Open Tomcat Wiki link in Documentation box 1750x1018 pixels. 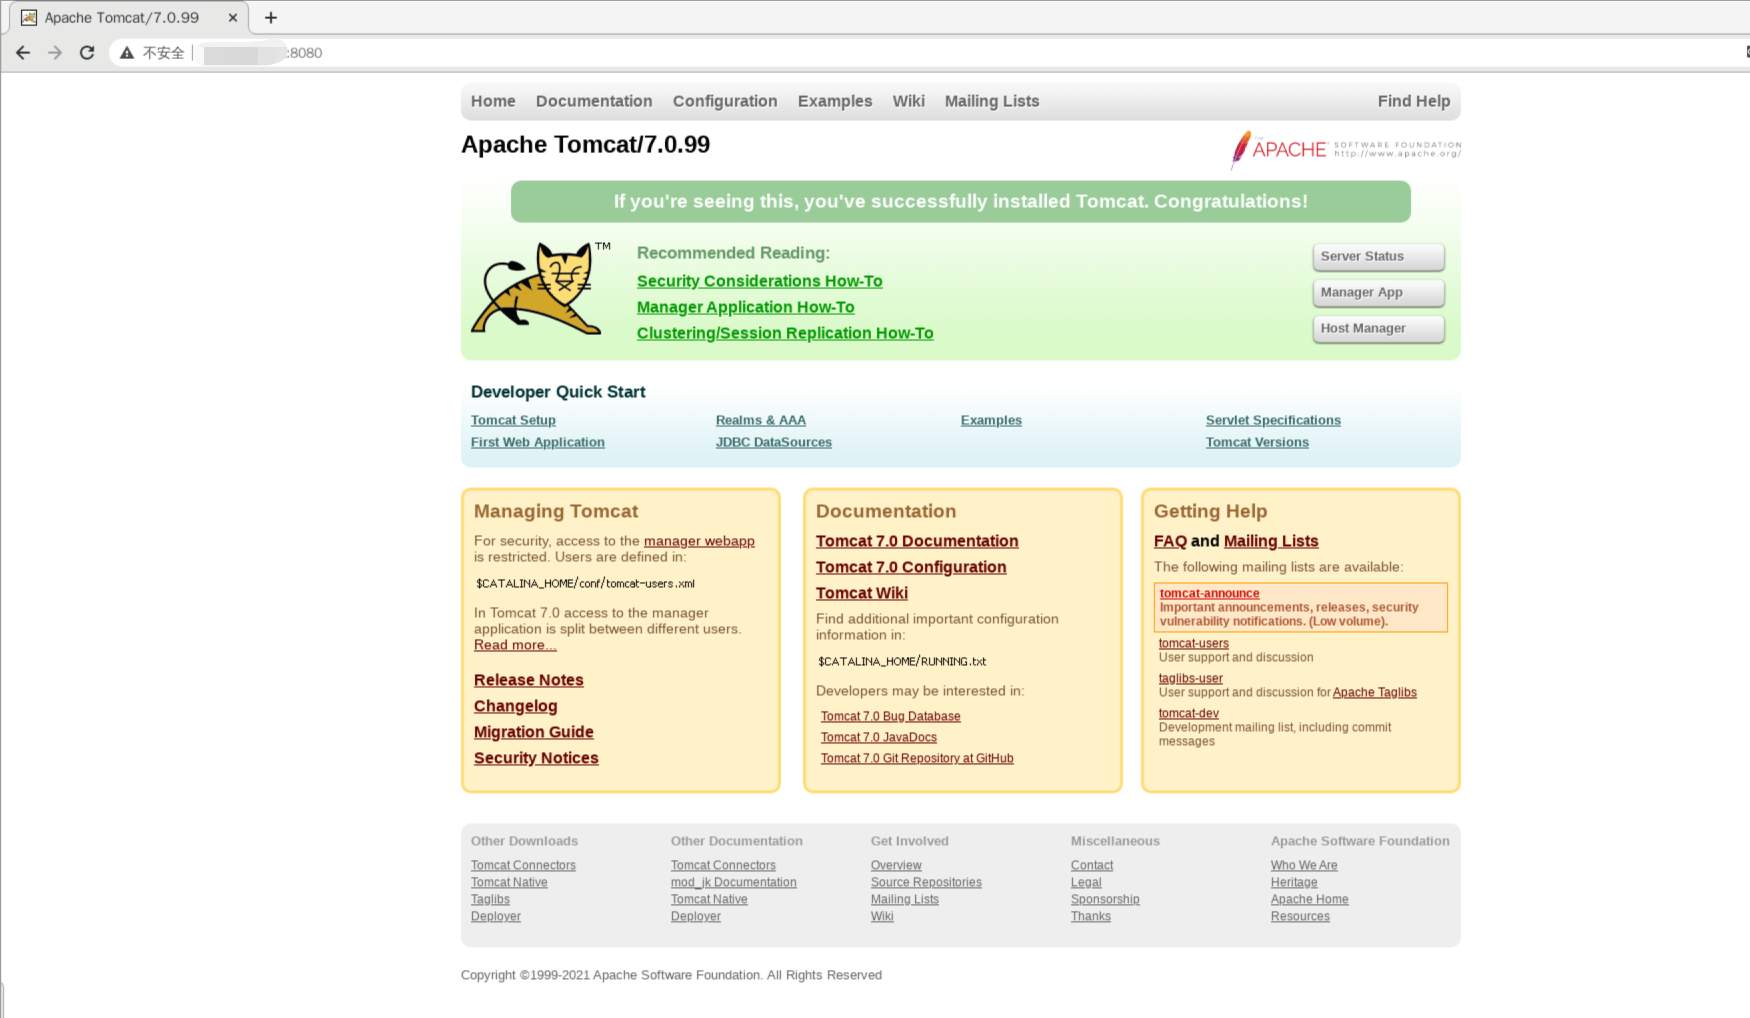[862, 593]
